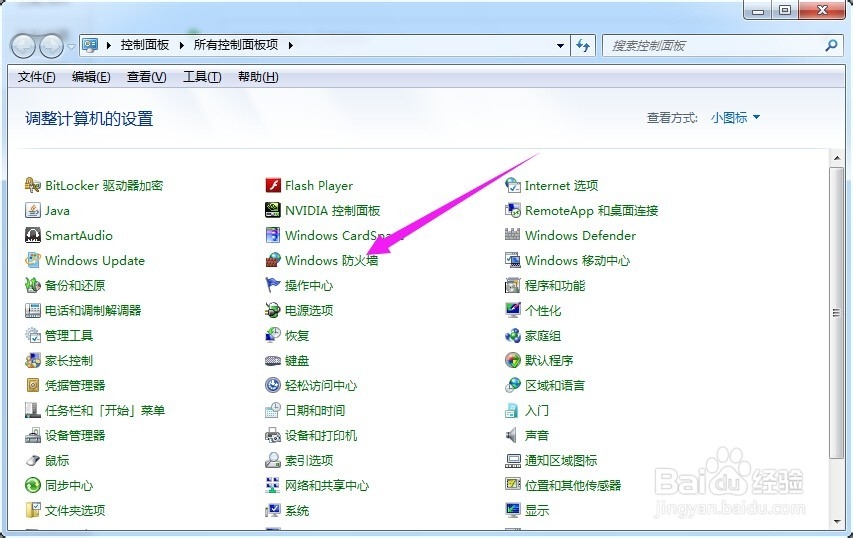Click the 控制面板 breadcrumb
The width and height of the screenshot is (853, 538).
(145, 45)
